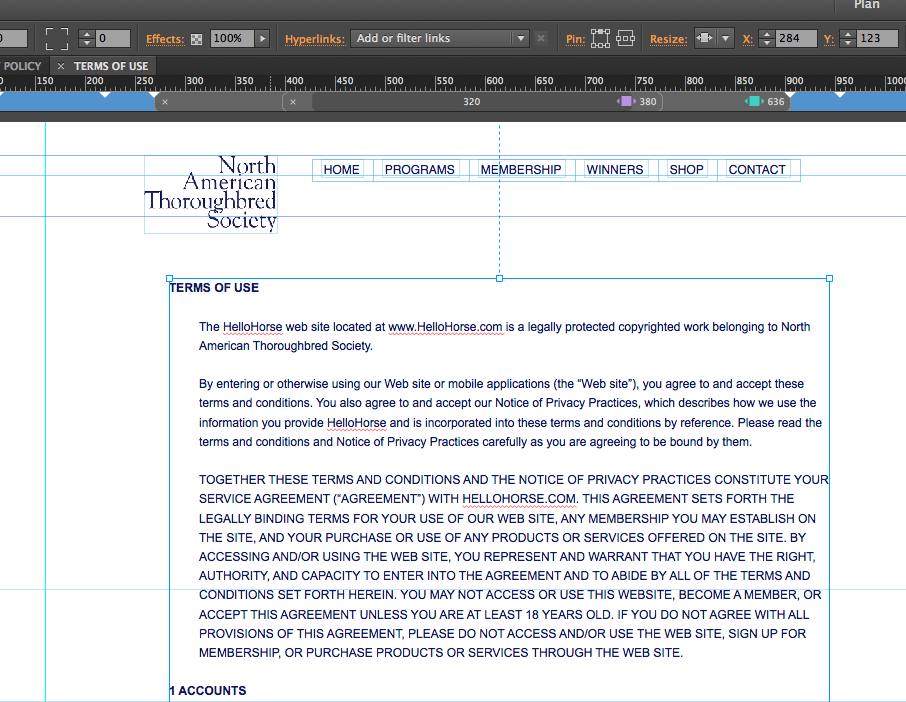Click the X position label
This screenshot has height=702, width=906.
[748, 39]
